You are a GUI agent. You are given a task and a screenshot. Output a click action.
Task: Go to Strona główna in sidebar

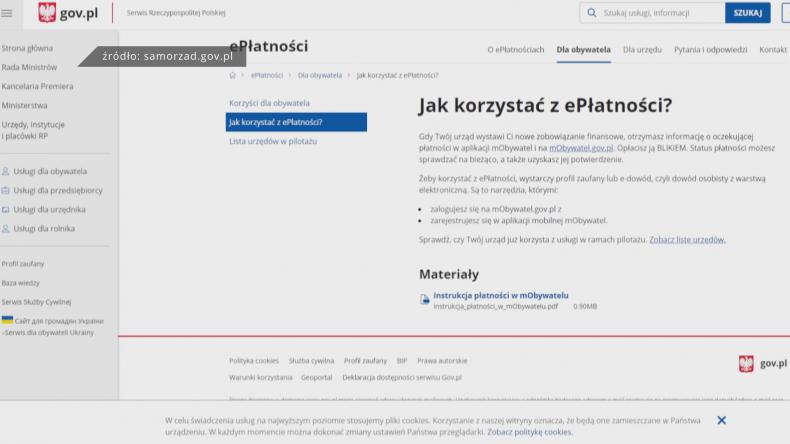pyautogui.click(x=27, y=48)
